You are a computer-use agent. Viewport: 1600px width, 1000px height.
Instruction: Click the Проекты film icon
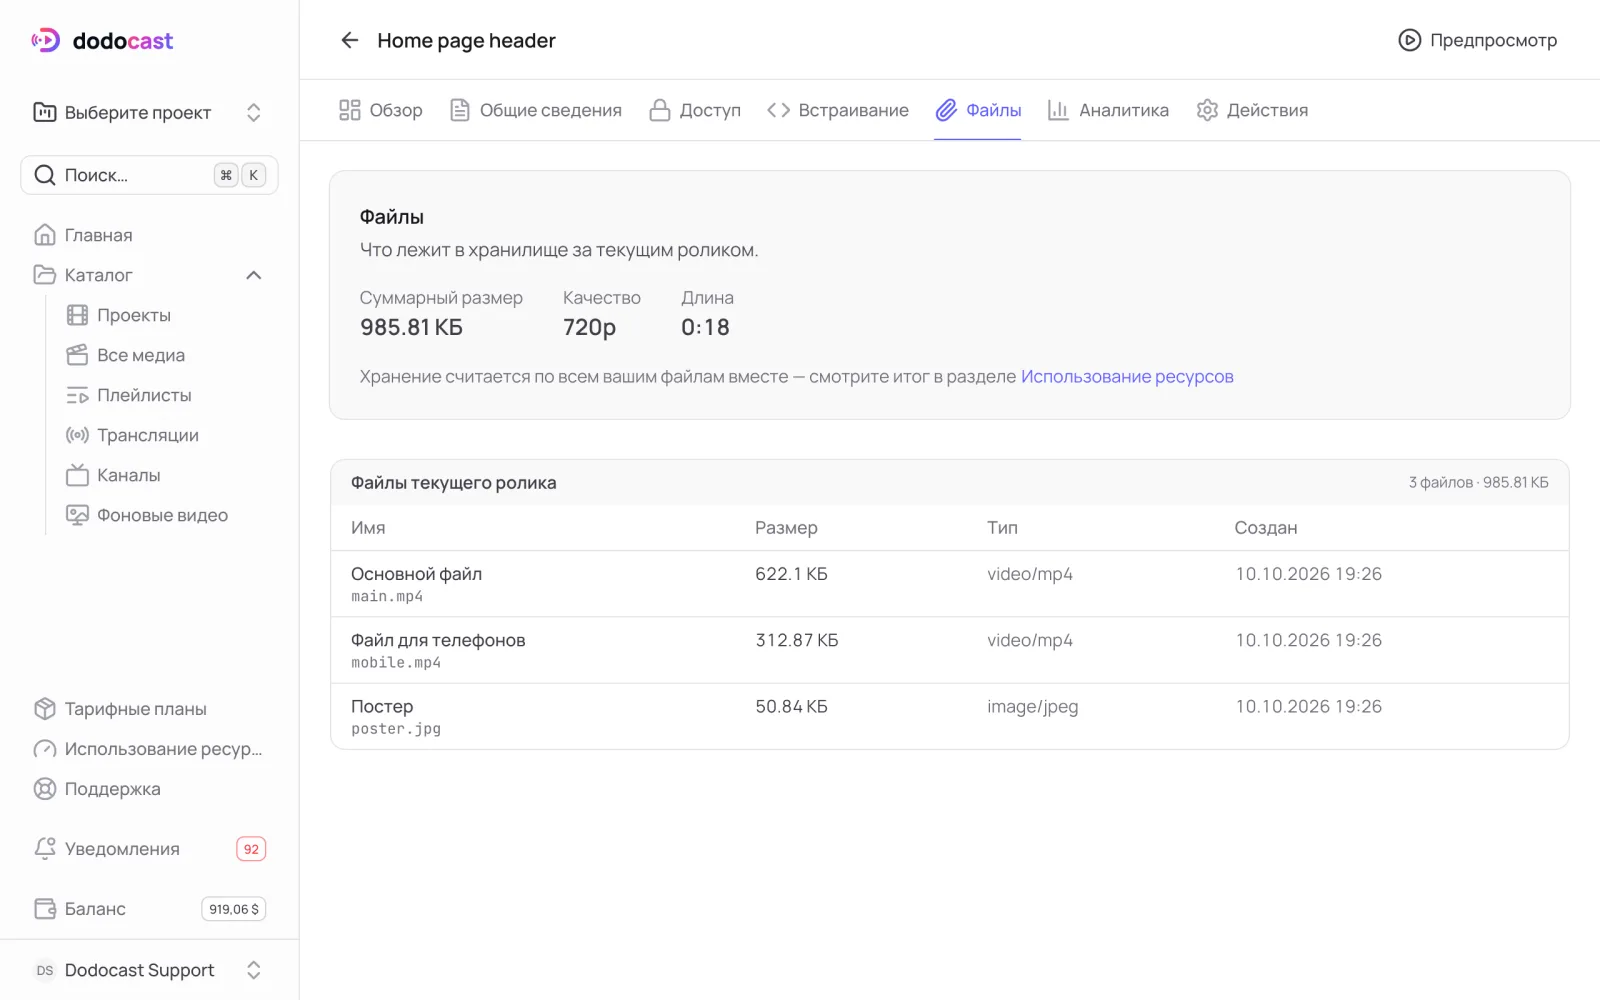click(x=77, y=315)
